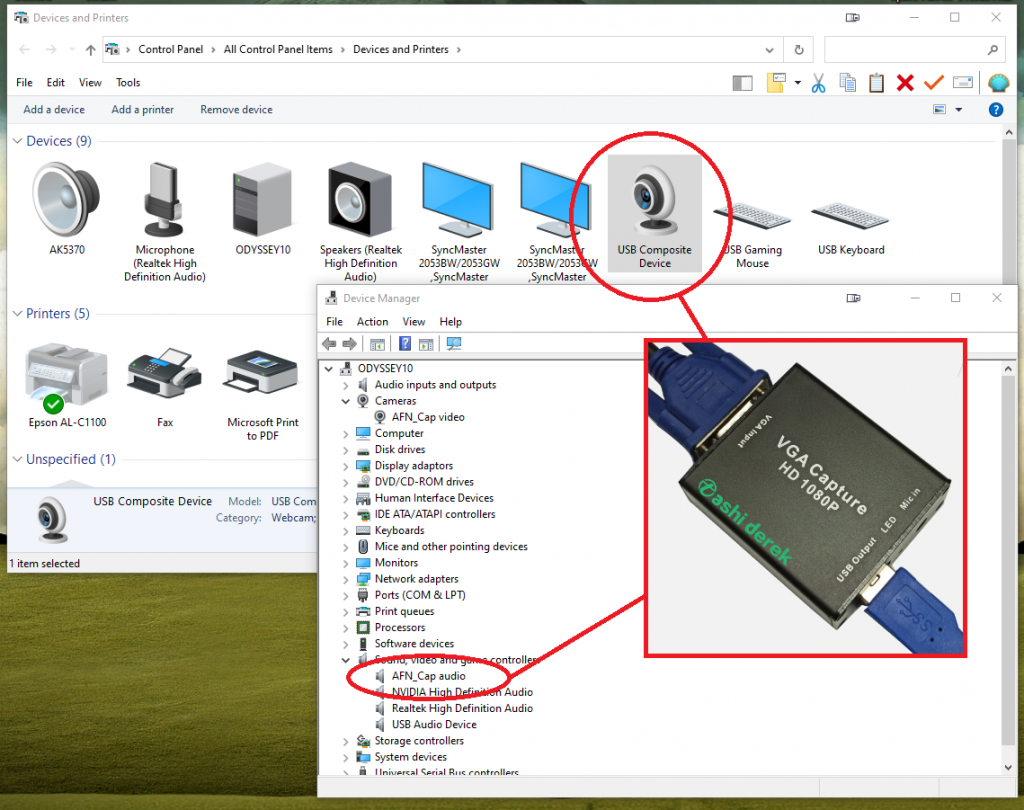Click the blue help question mark icon
1024x810 pixels.
tap(996, 110)
